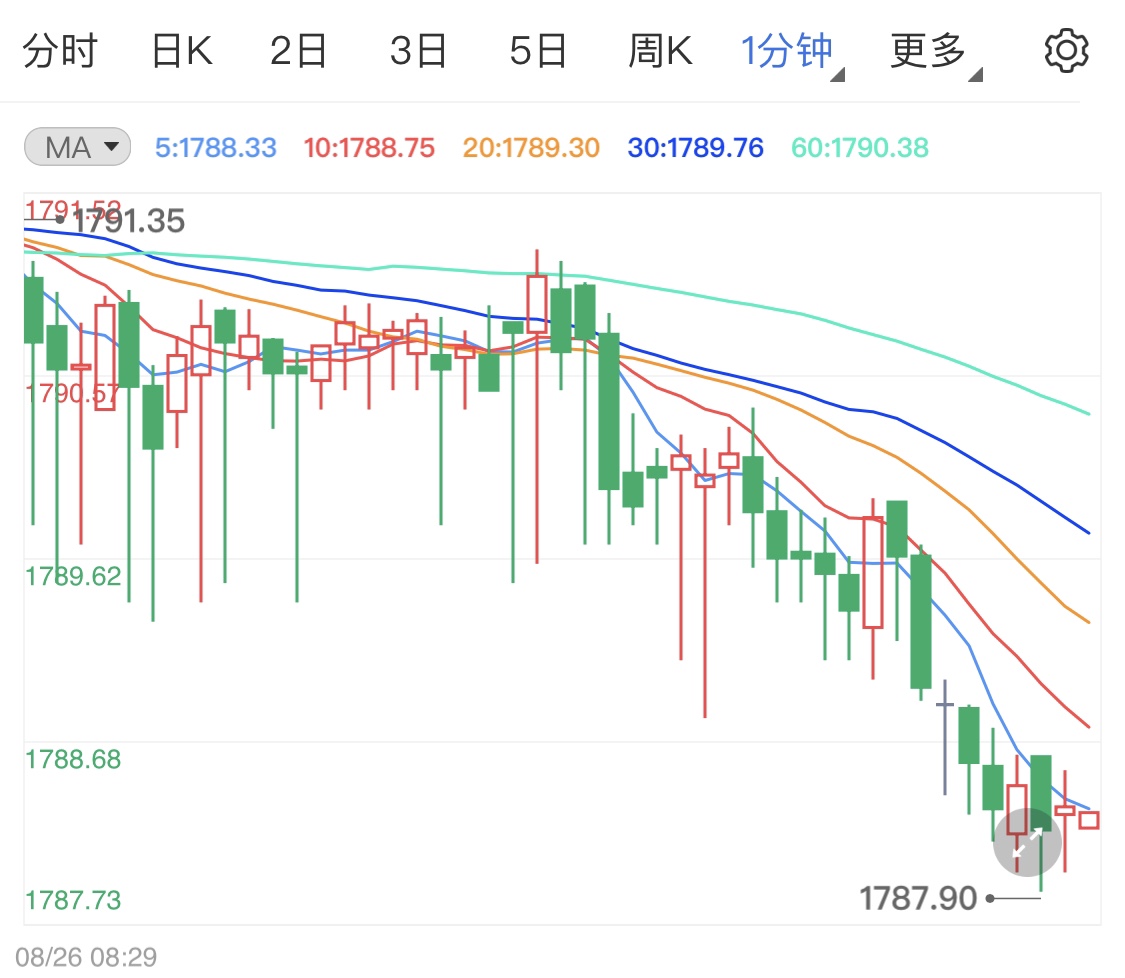Select the 5日 chart tab
The height and width of the screenshot is (978, 1125).
click(538, 52)
